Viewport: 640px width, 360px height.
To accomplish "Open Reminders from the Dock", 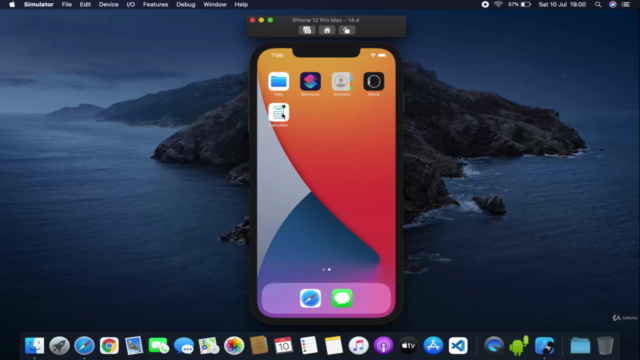I will [x=309, y=346].
